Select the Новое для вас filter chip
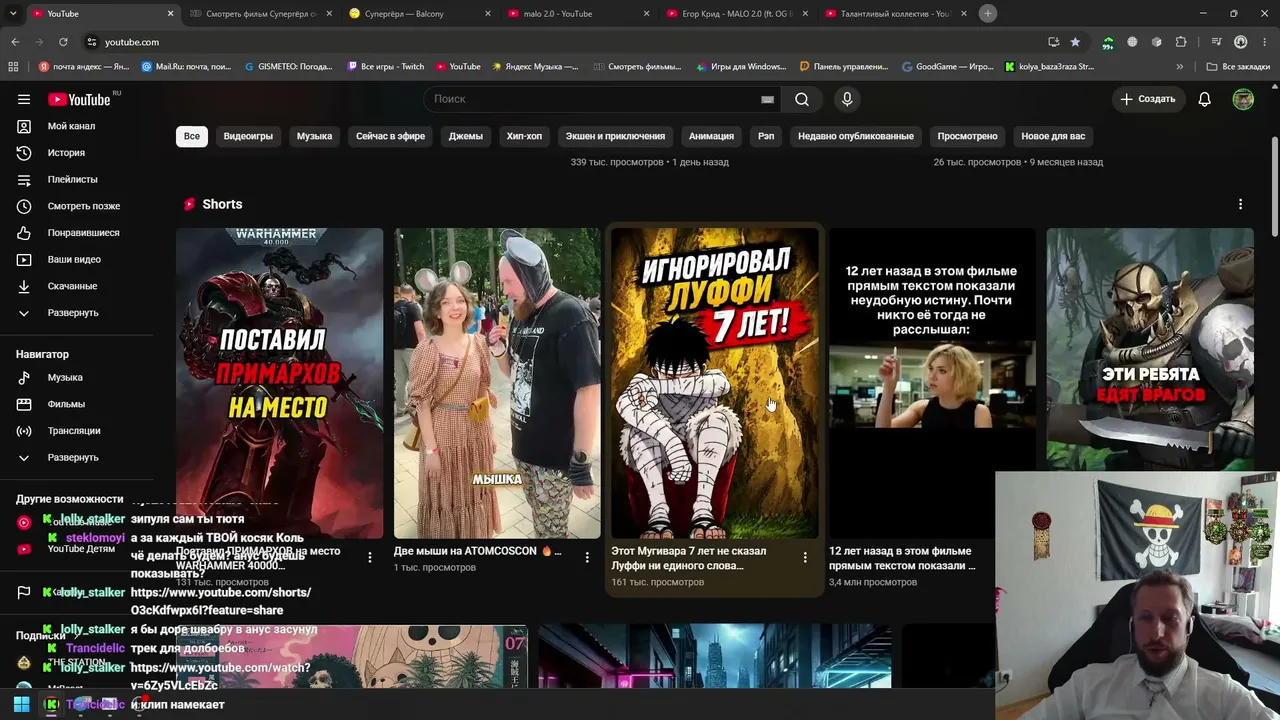1280x720 pixels. [1053, 136]
